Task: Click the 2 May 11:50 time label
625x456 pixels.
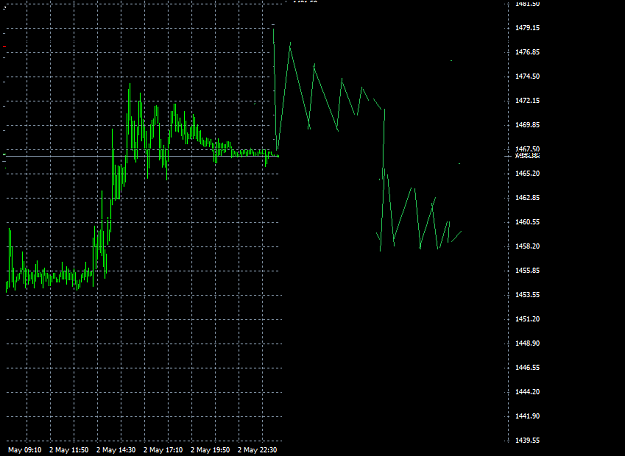Action: coord(69,450)
